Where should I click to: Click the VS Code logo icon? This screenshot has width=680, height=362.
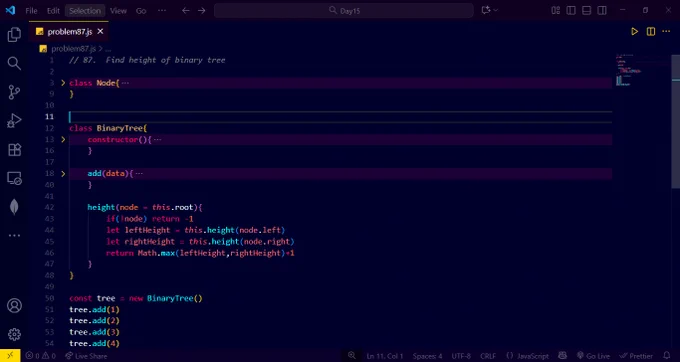[10, 10]
